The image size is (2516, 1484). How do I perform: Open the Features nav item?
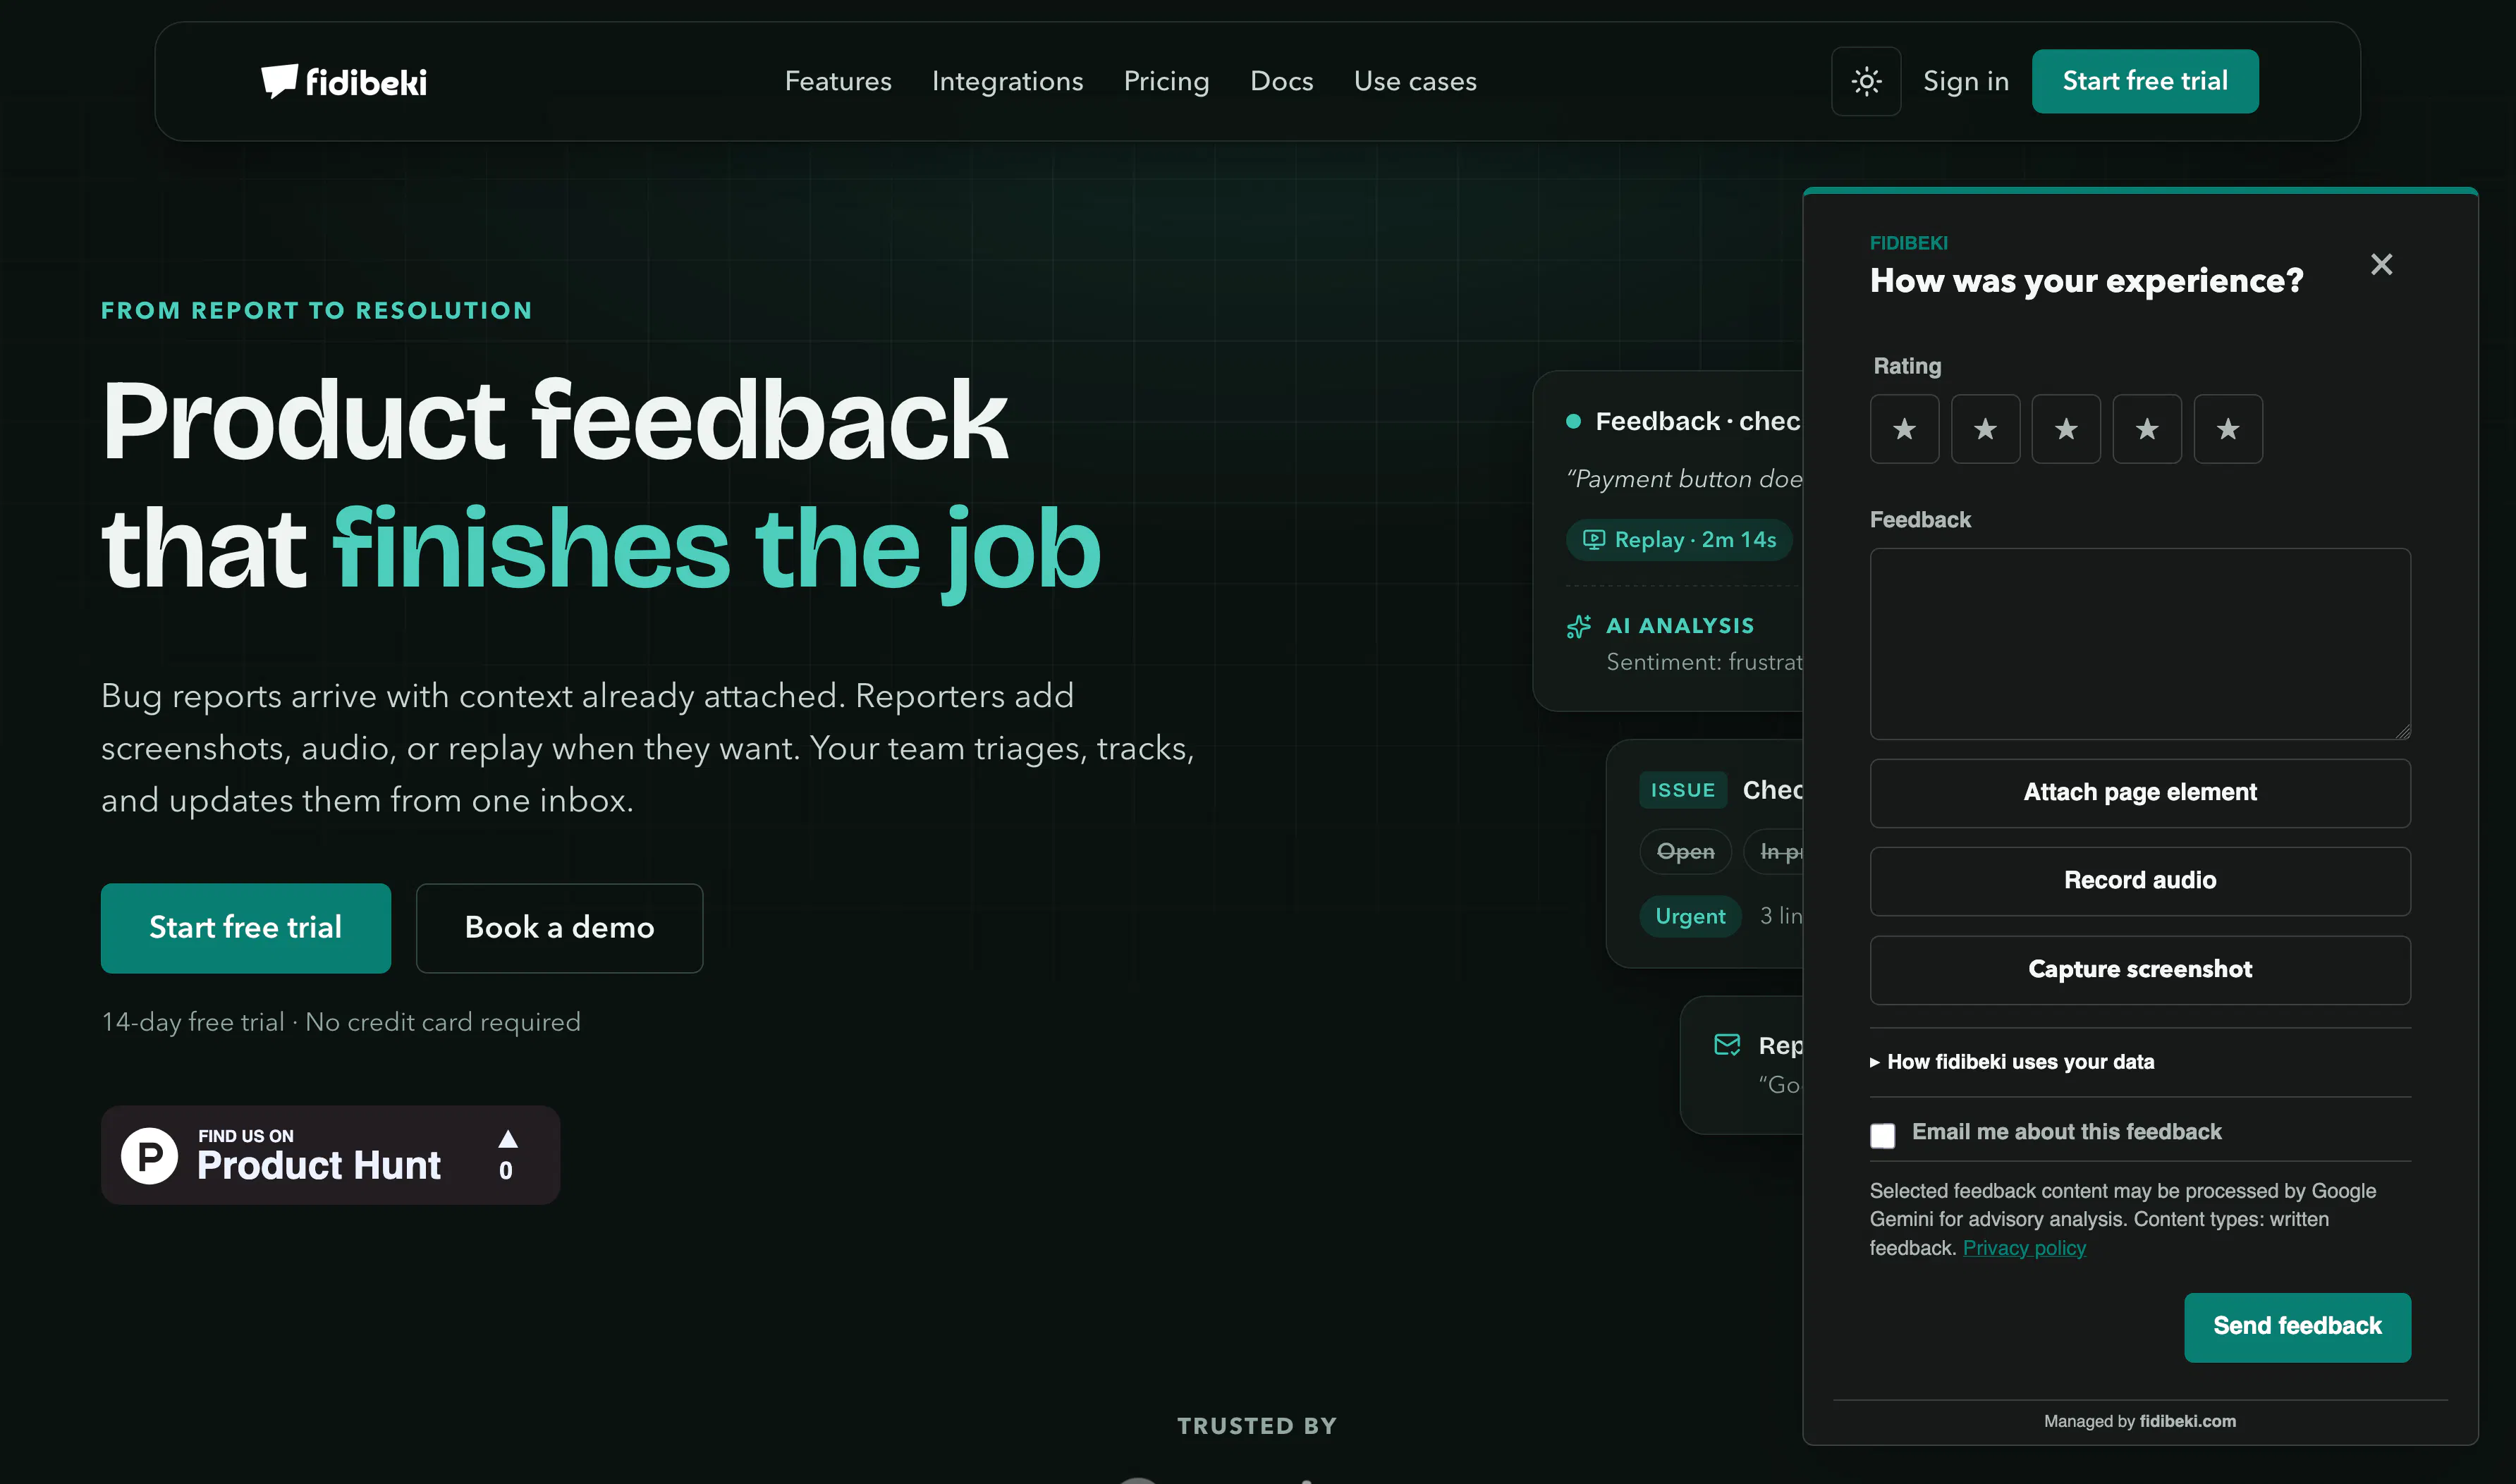[838, 81]
